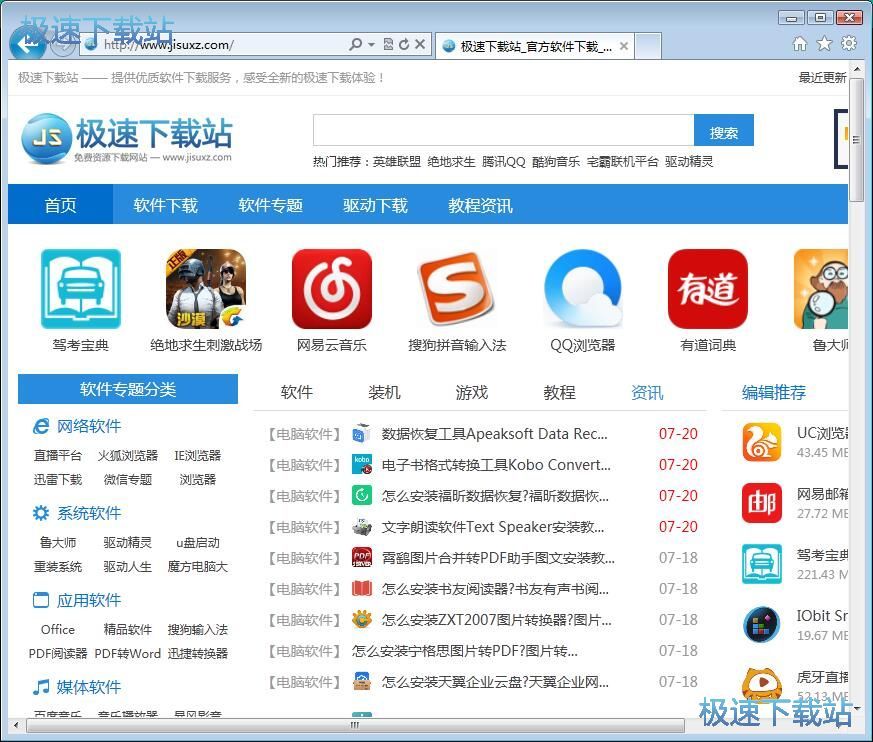Viewport: 873px width, 742px height.
Task: Click the 绝地求生 hot recommendation link
Action: pyautogui.click(x=451, y=161)
